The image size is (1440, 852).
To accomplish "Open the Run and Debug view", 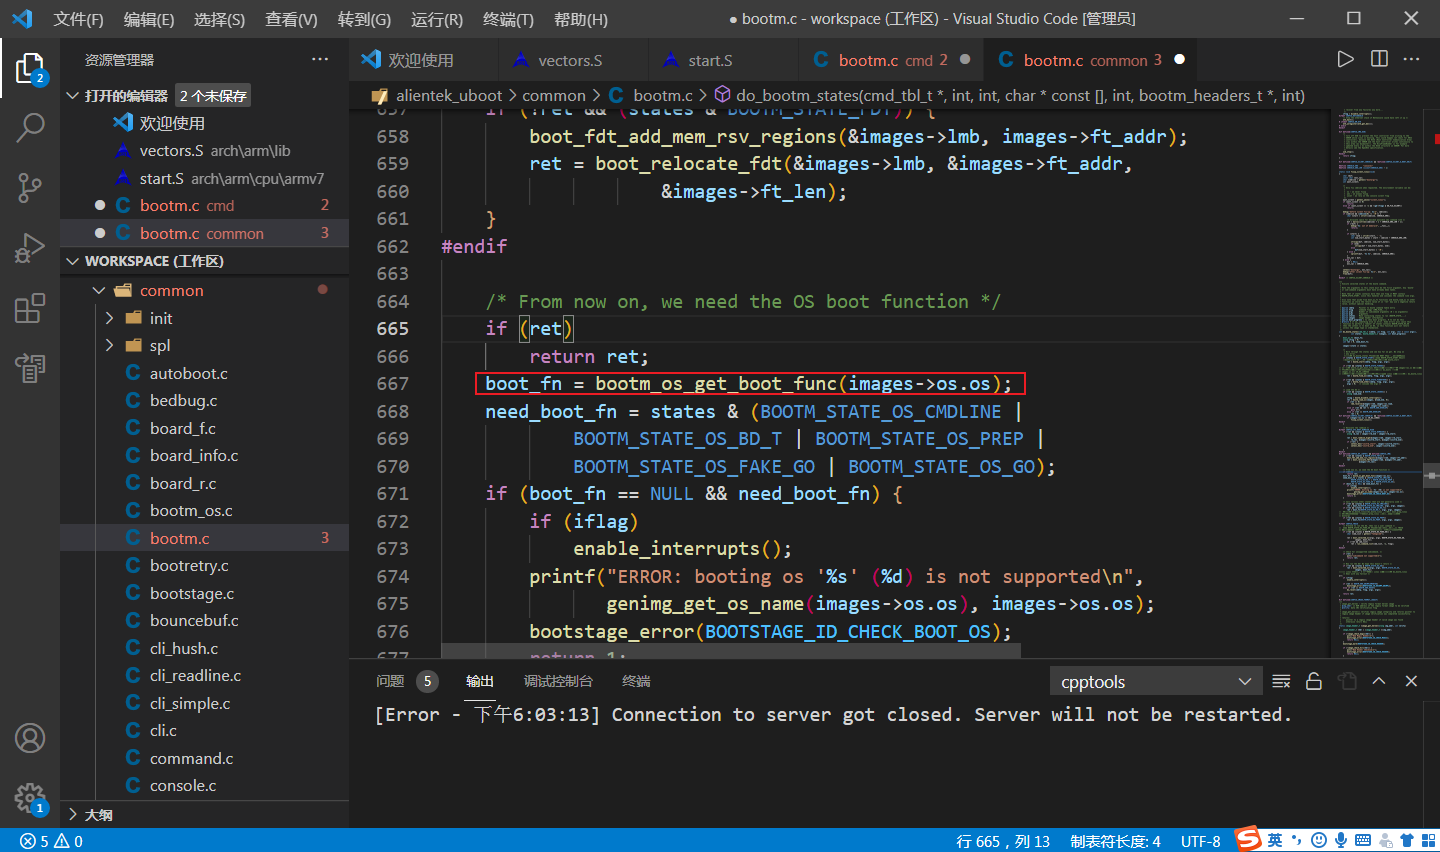I will [x=30, y=247].
